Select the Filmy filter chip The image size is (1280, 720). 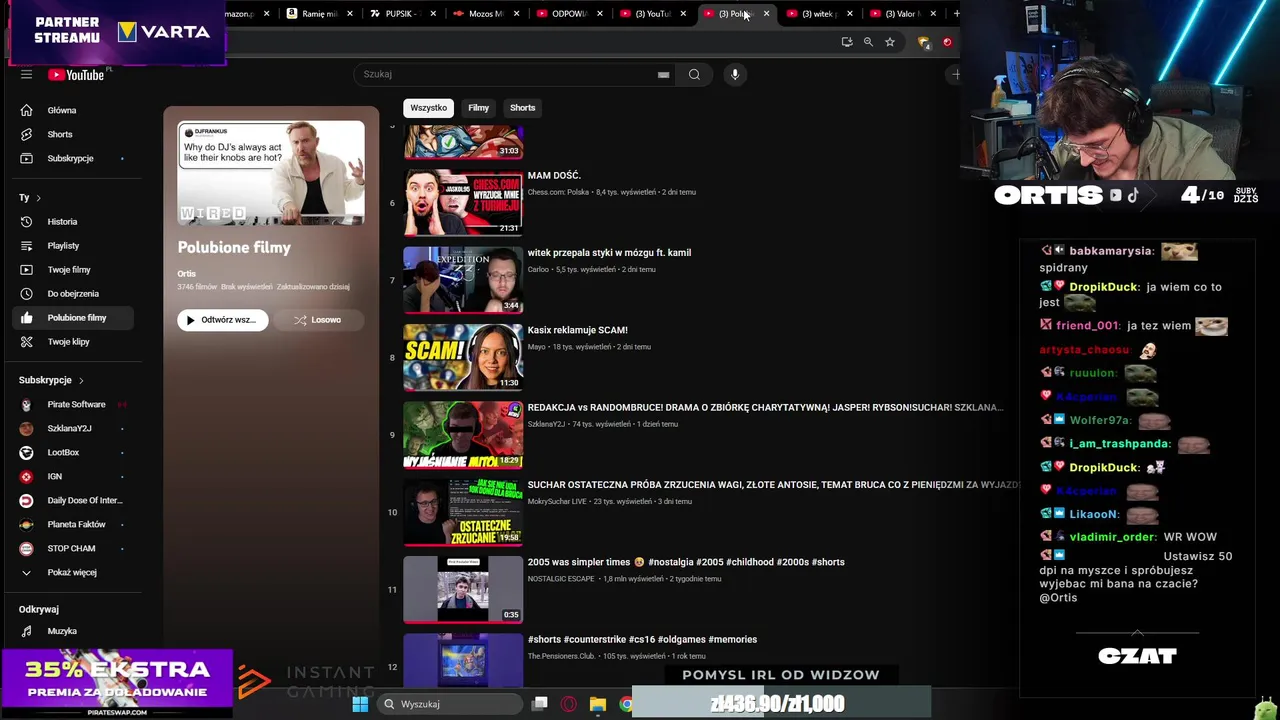tap(479, 108)
